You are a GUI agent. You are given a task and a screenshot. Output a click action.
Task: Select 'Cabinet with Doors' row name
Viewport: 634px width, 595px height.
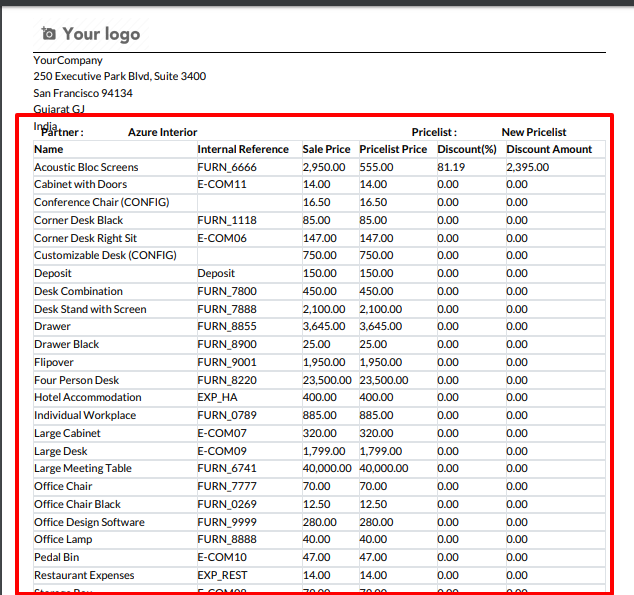(80, 184)
